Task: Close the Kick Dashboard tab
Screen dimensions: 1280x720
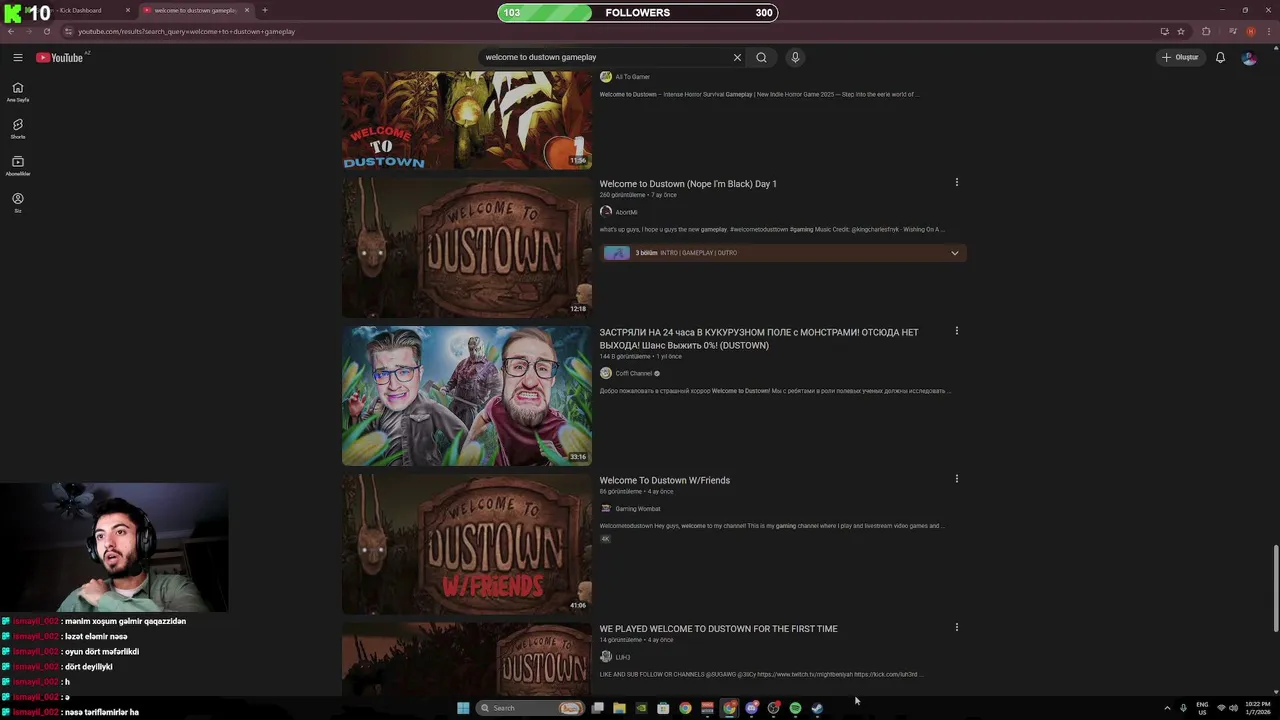Action: [128, 10]
